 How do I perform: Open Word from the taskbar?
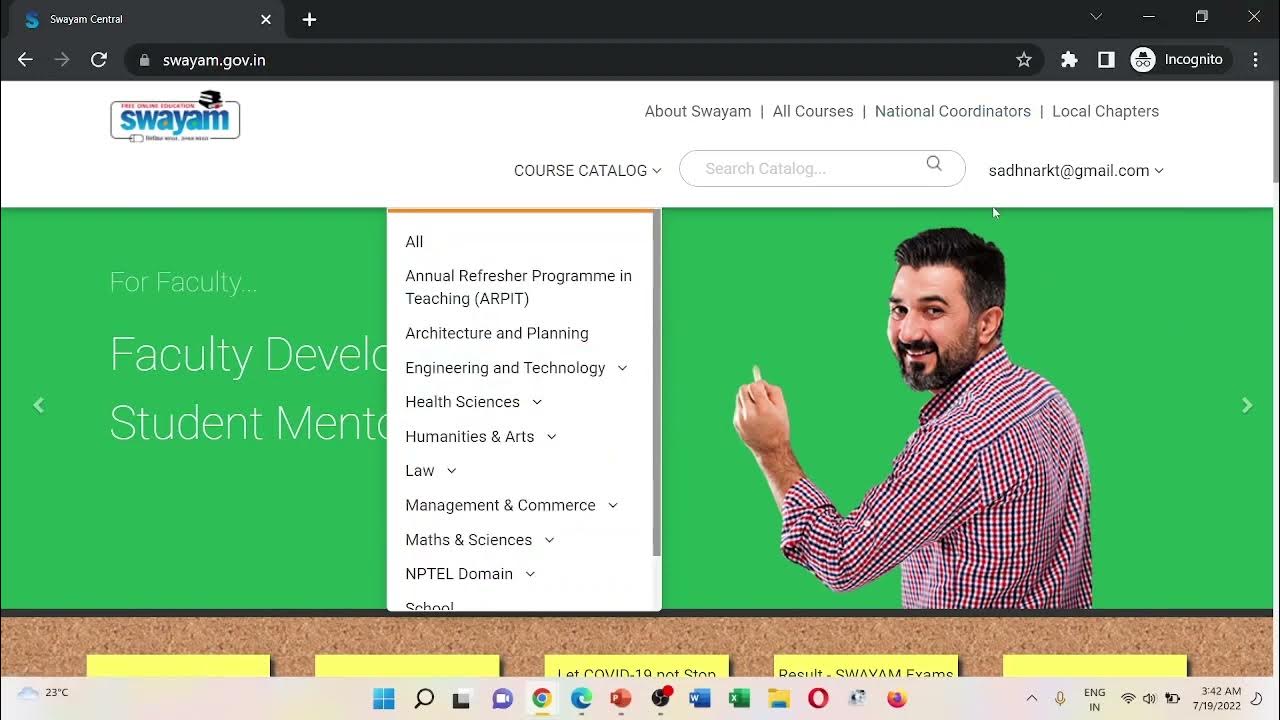click(x=700, y=698)
